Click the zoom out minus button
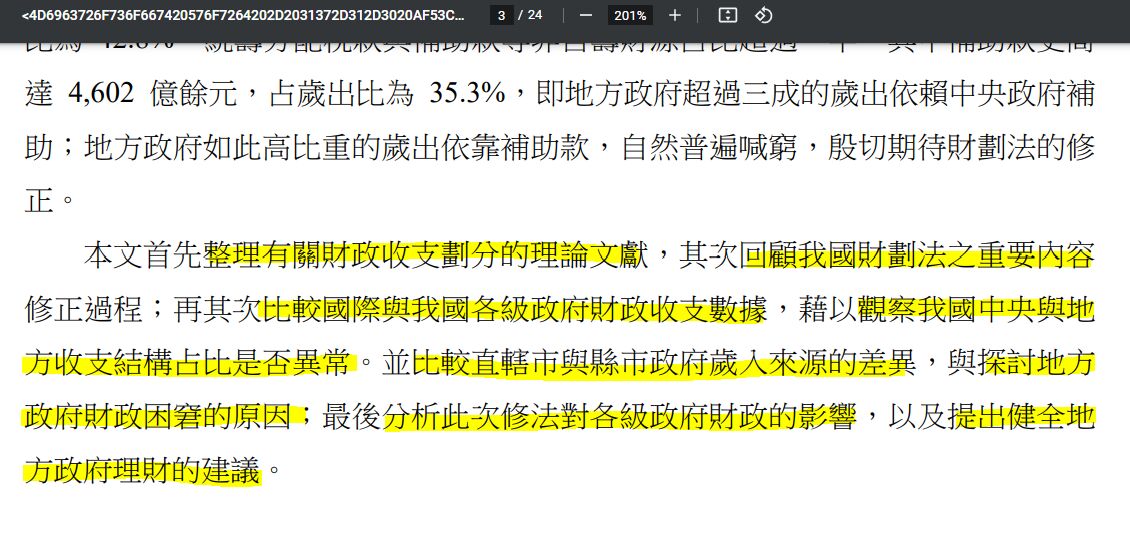The height and width of the screenshot is (547, 1130). click(x=586, y=15)
